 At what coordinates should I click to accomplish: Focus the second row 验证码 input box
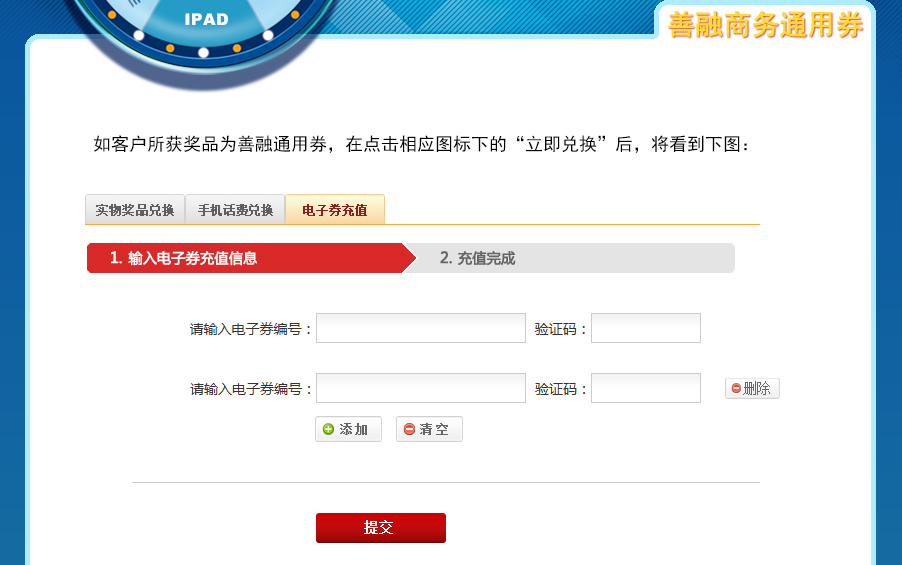pos(645,388)
